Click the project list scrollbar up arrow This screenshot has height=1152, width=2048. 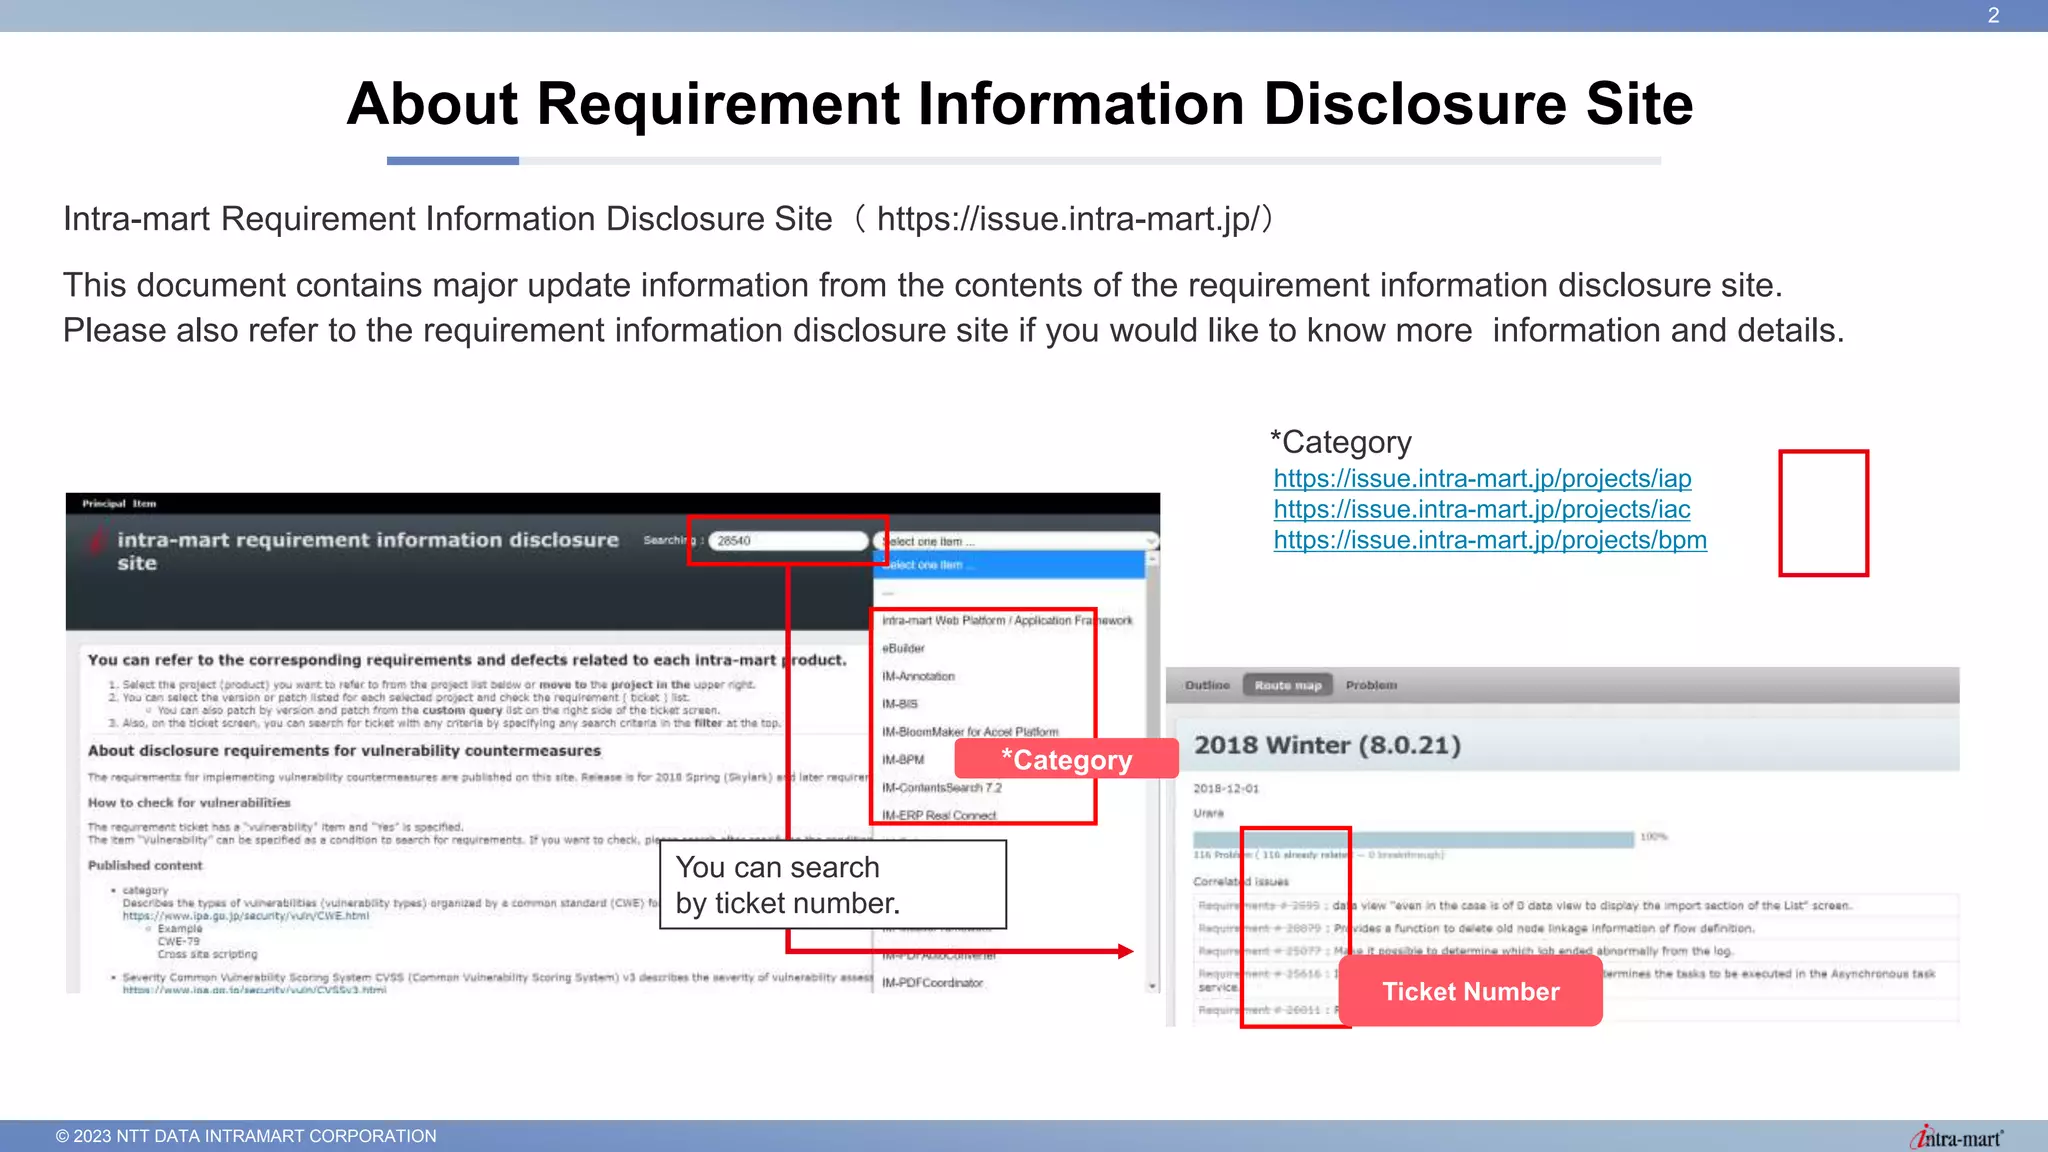pos(1152,559)
